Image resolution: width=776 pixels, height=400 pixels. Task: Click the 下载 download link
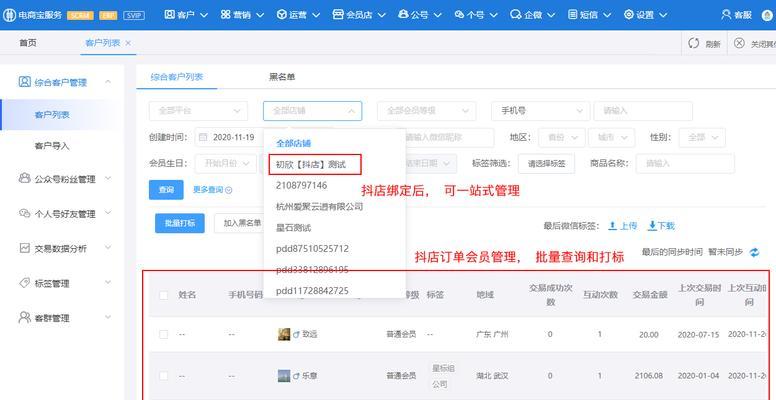[661, 226]
